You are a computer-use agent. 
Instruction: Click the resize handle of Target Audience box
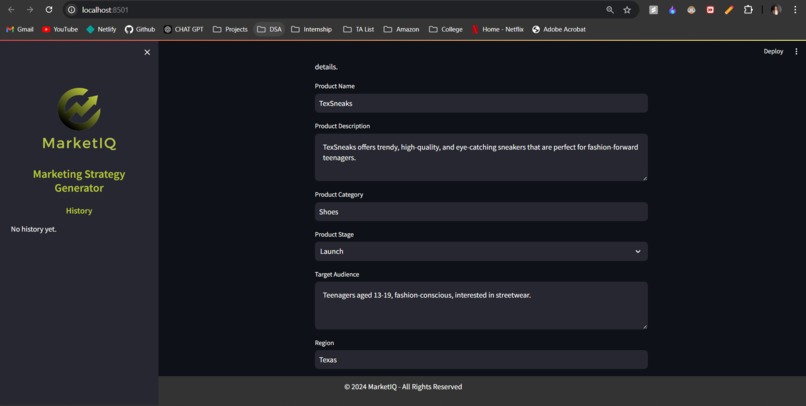645,326
